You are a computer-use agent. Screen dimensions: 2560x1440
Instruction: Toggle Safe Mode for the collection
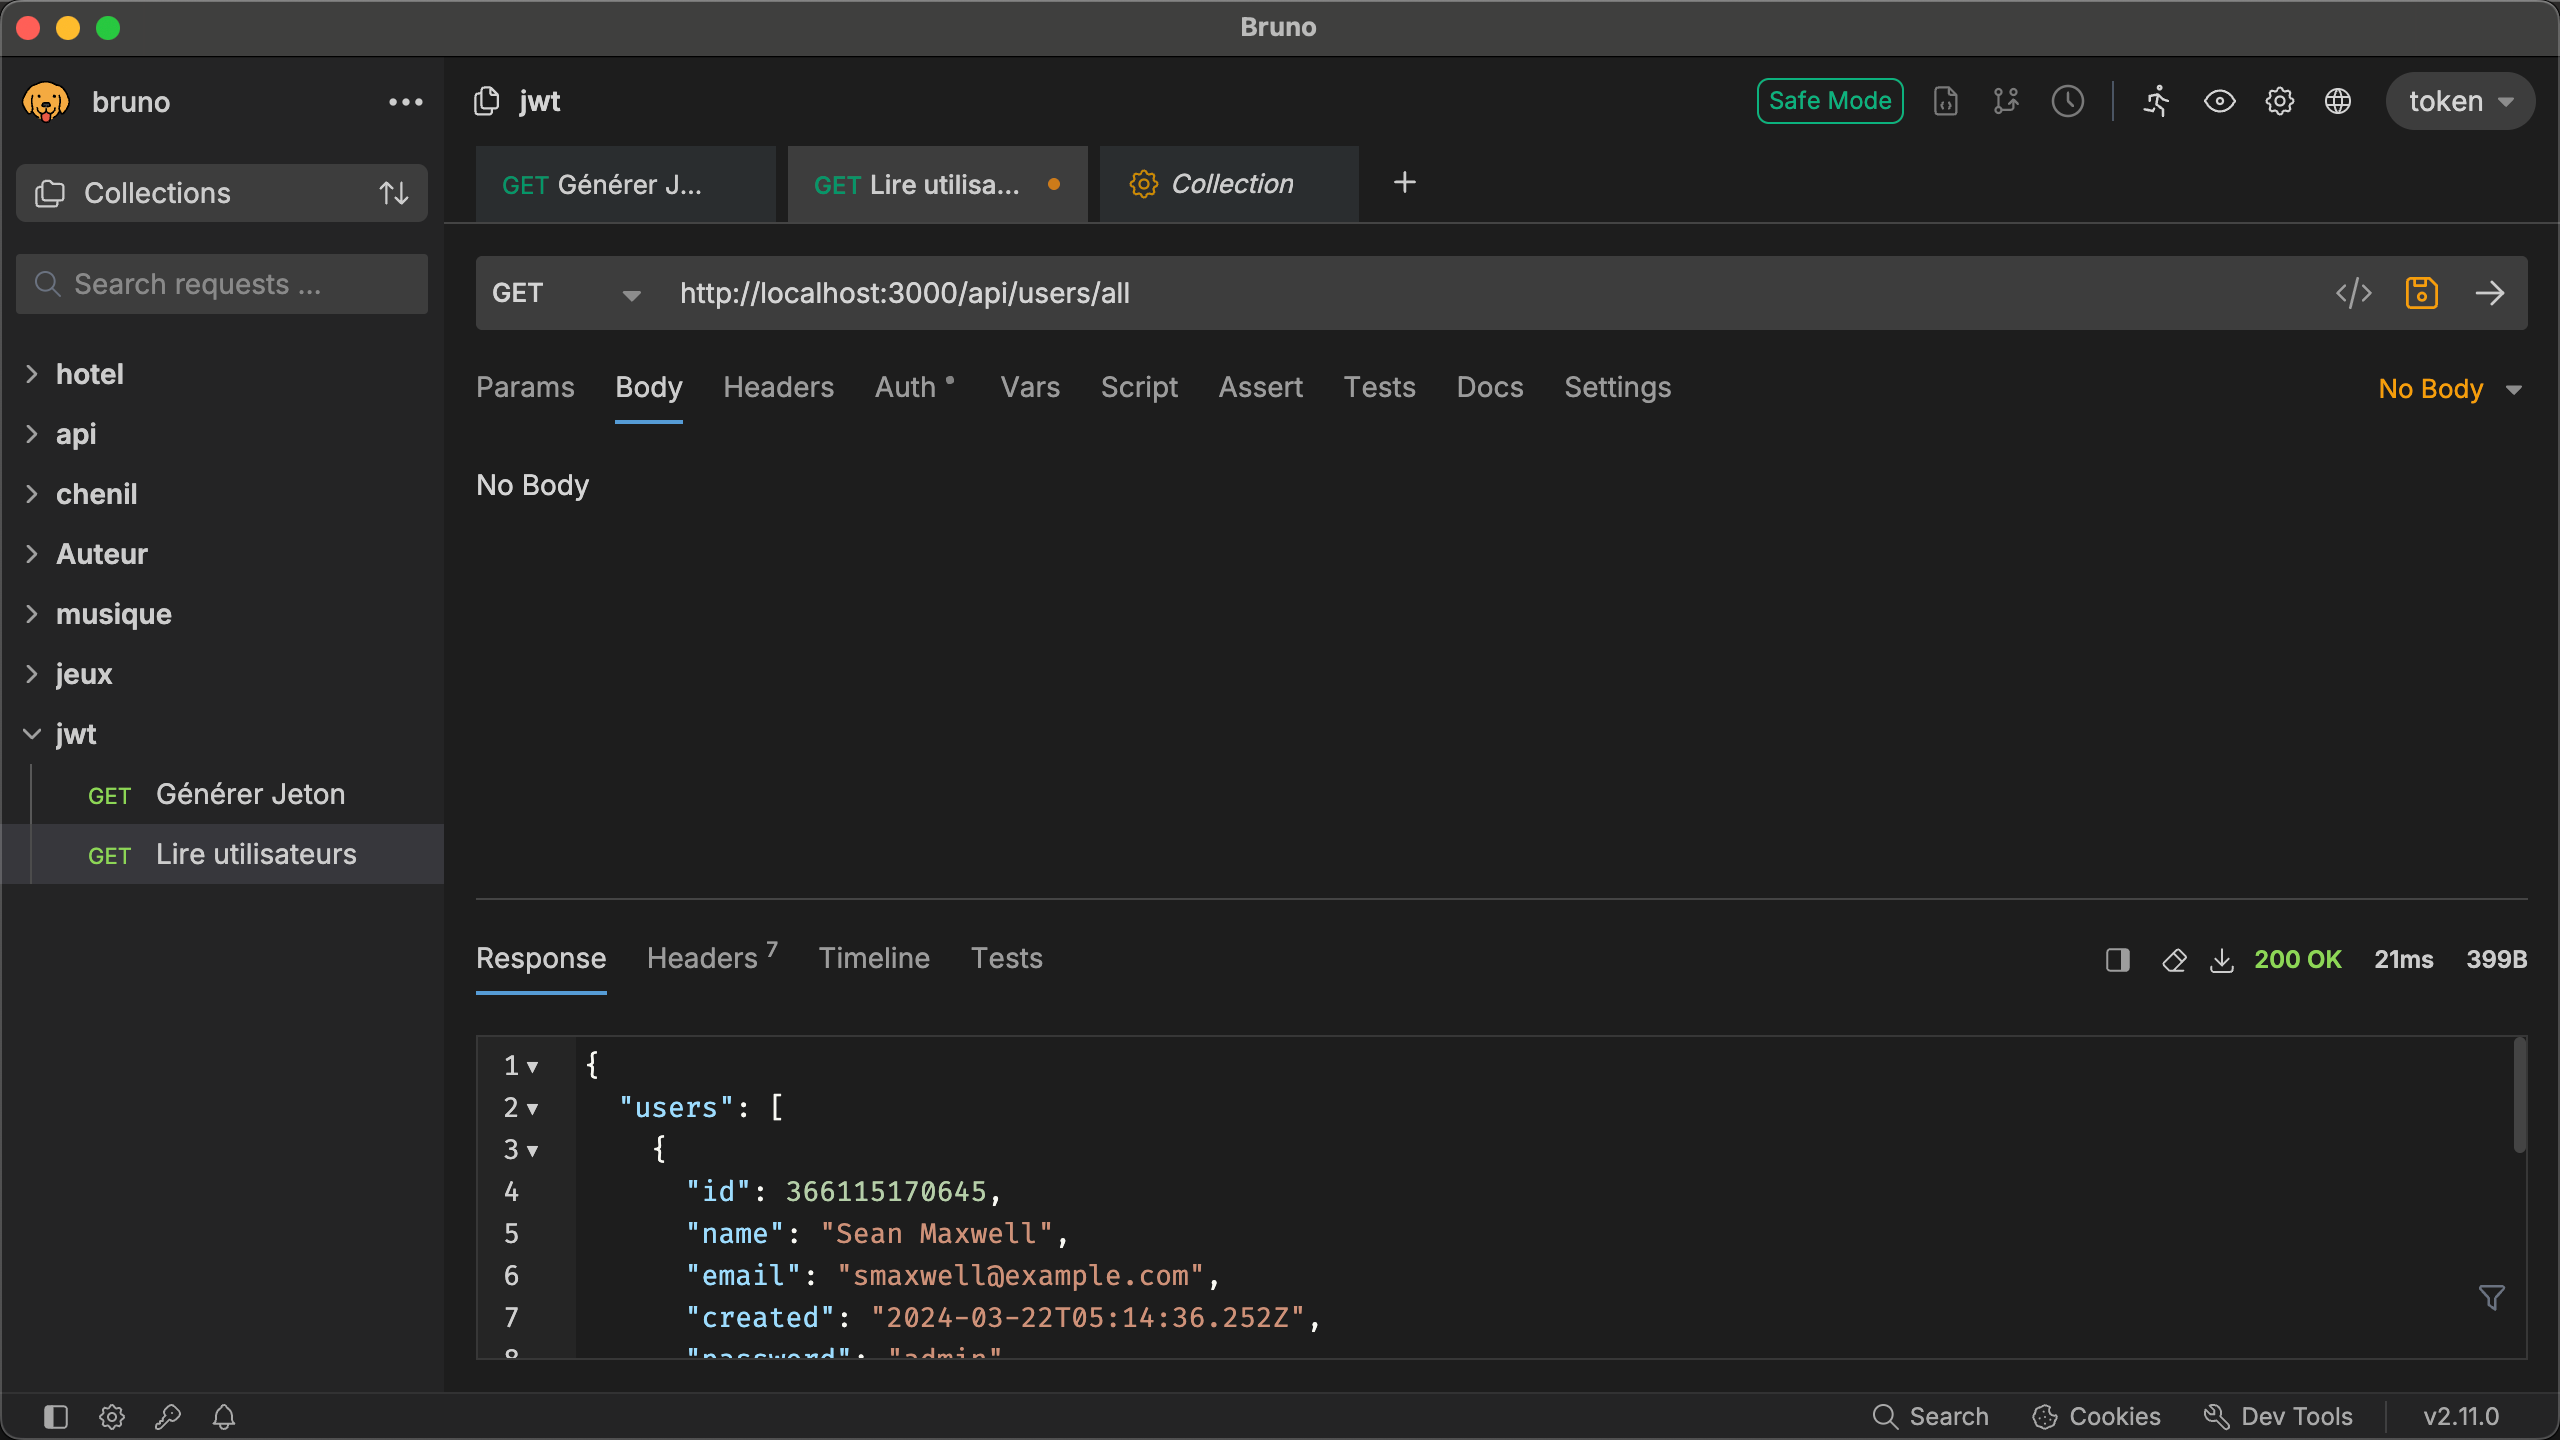[1829, 101]
